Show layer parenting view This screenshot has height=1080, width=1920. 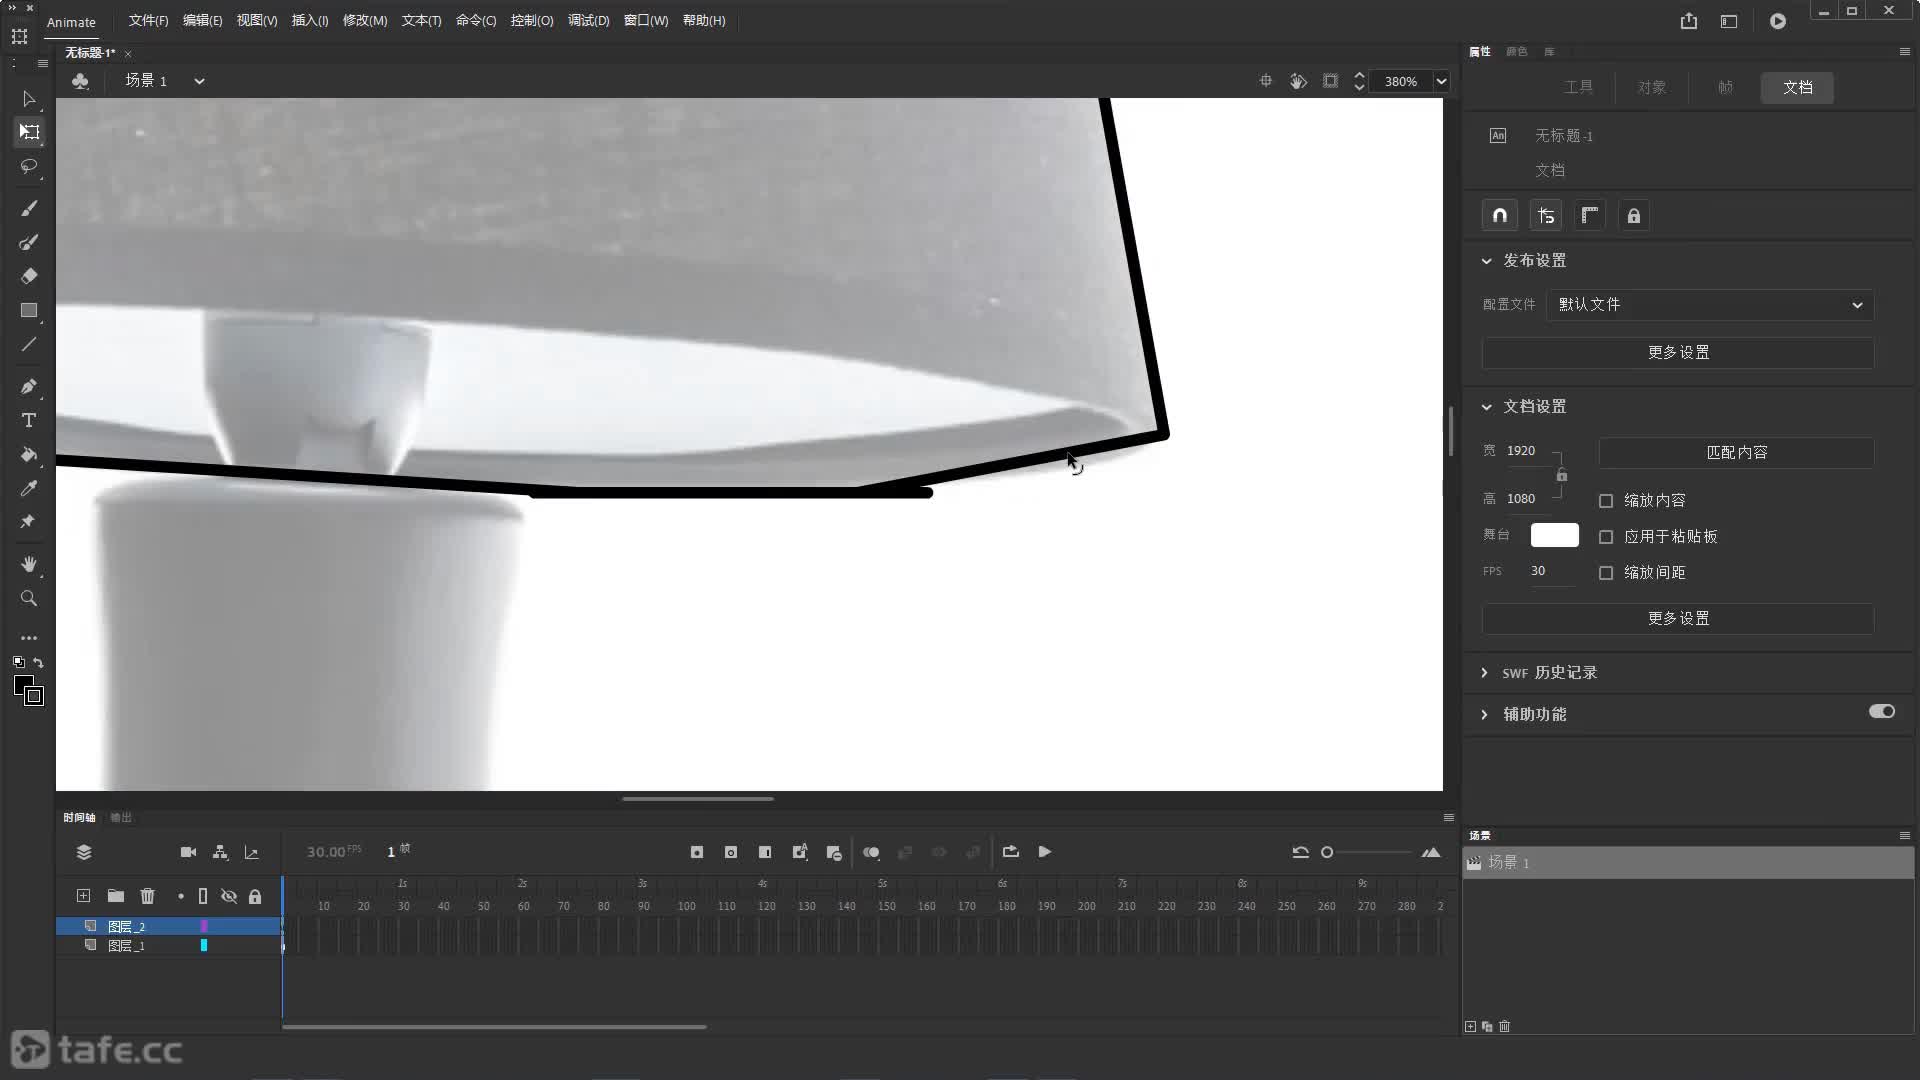[220, 852]
